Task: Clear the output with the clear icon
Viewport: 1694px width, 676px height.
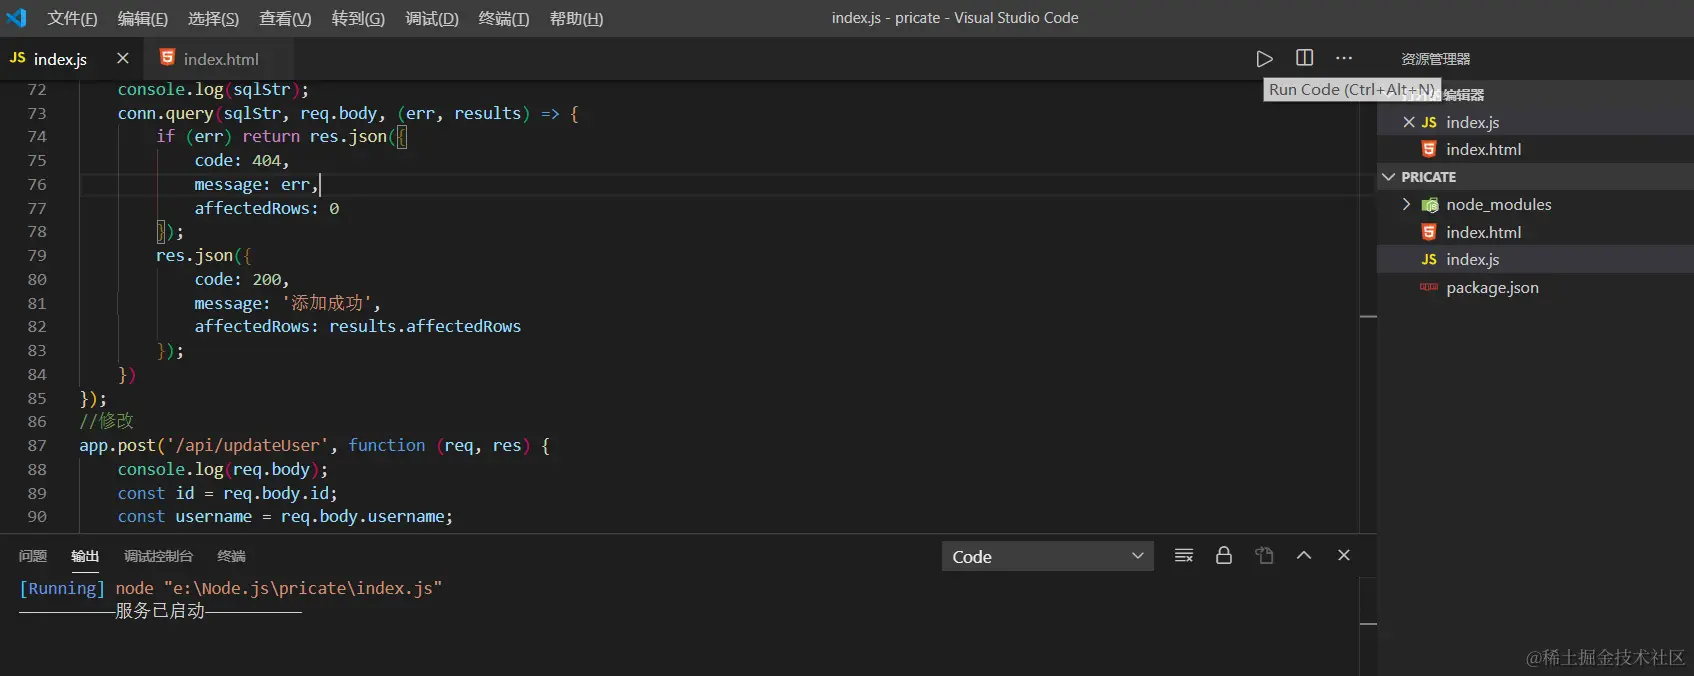Action: (1183, 555)
